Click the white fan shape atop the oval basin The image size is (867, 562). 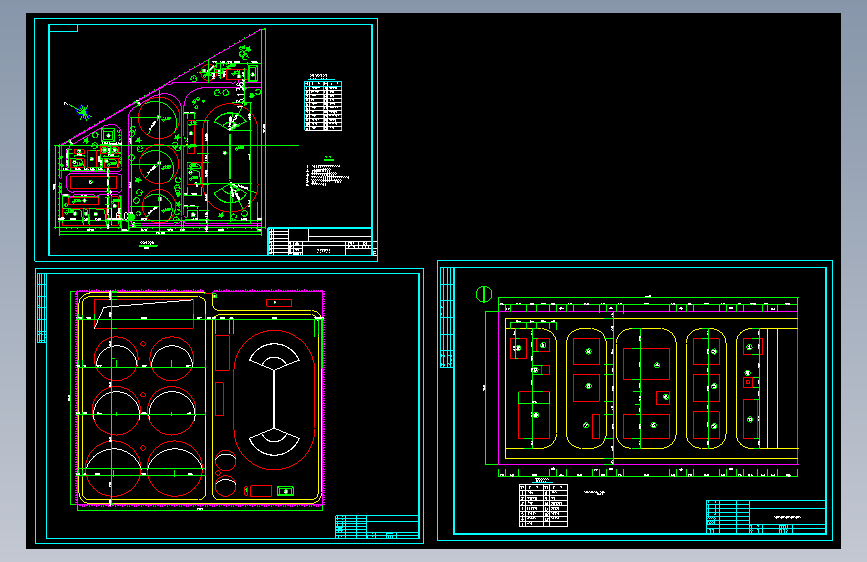click(274, 356)
